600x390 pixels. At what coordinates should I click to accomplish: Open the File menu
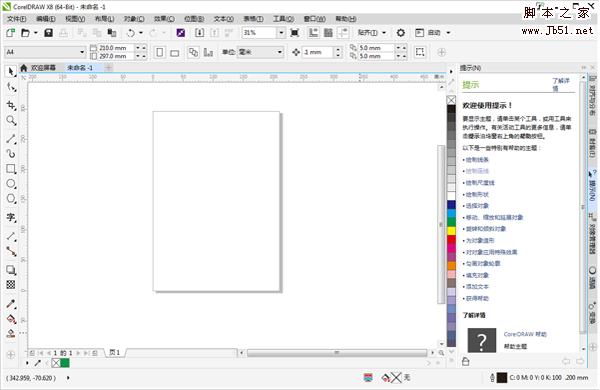click(16, 19)
